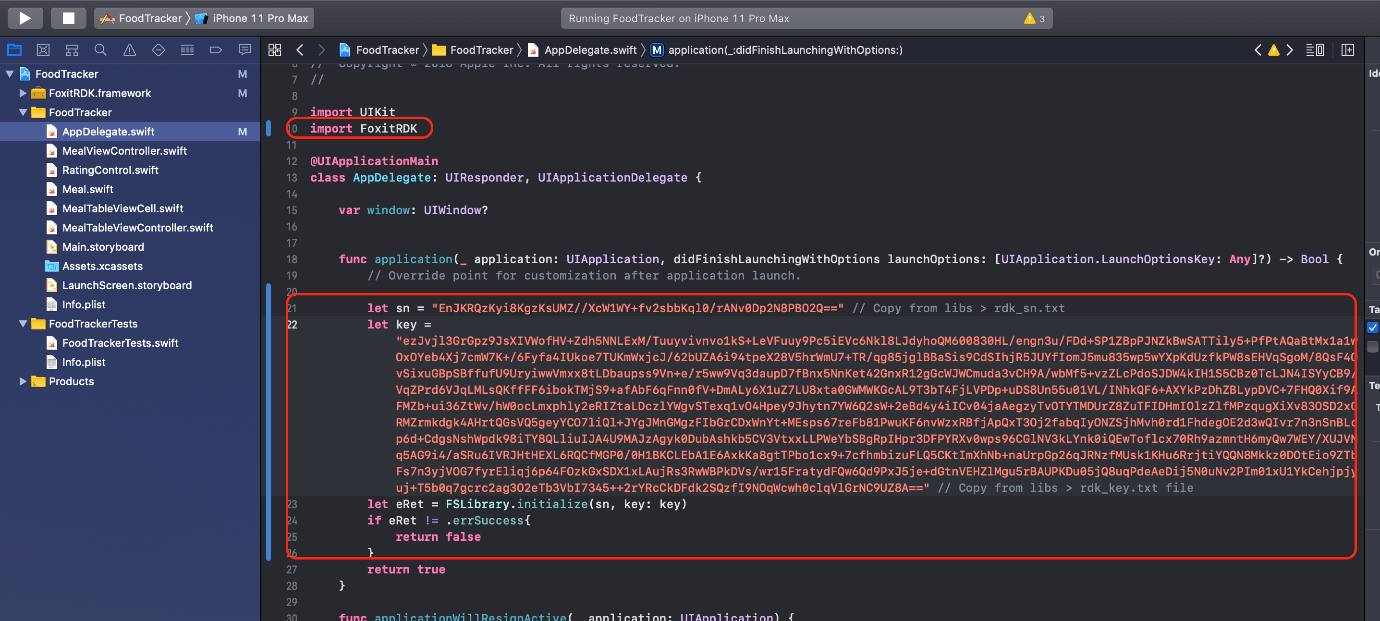This screenshot has height=621, width=1380.
Task: Open the Test navigator diamond icon
Action: [158, 49]
